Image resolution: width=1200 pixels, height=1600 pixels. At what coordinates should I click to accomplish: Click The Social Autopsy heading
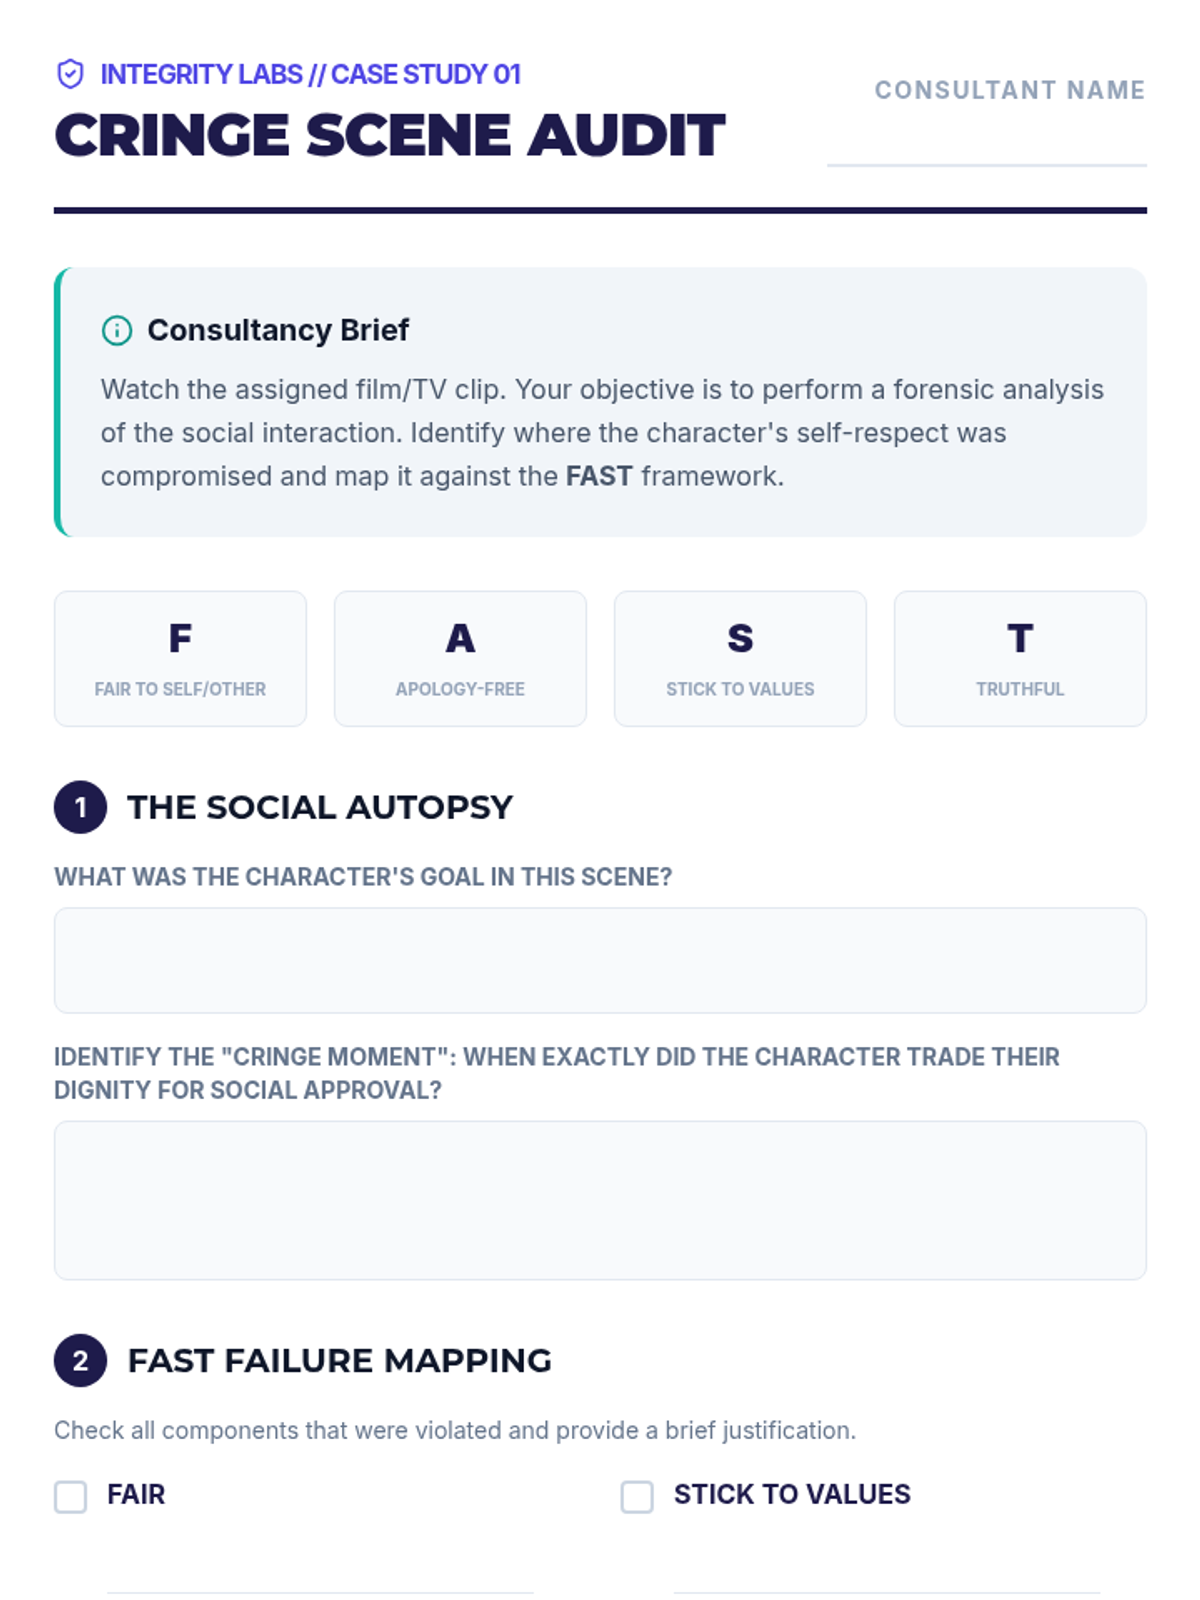coord(320,807)
